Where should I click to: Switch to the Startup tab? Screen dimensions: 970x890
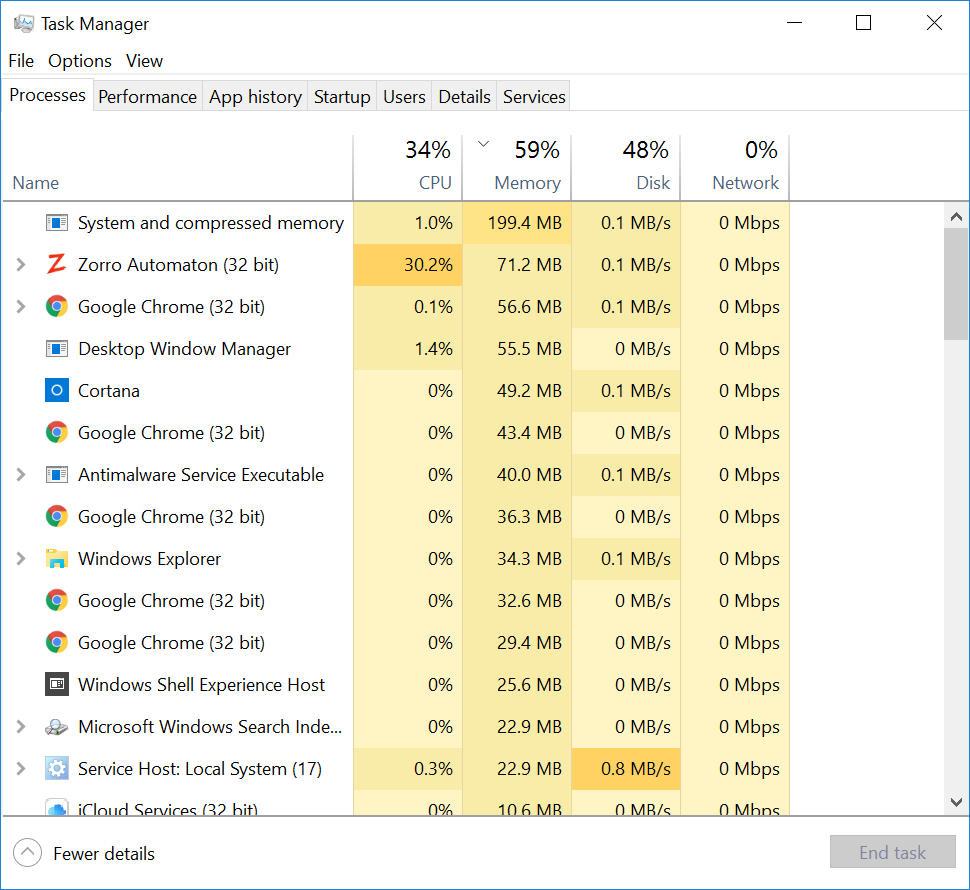342,96
